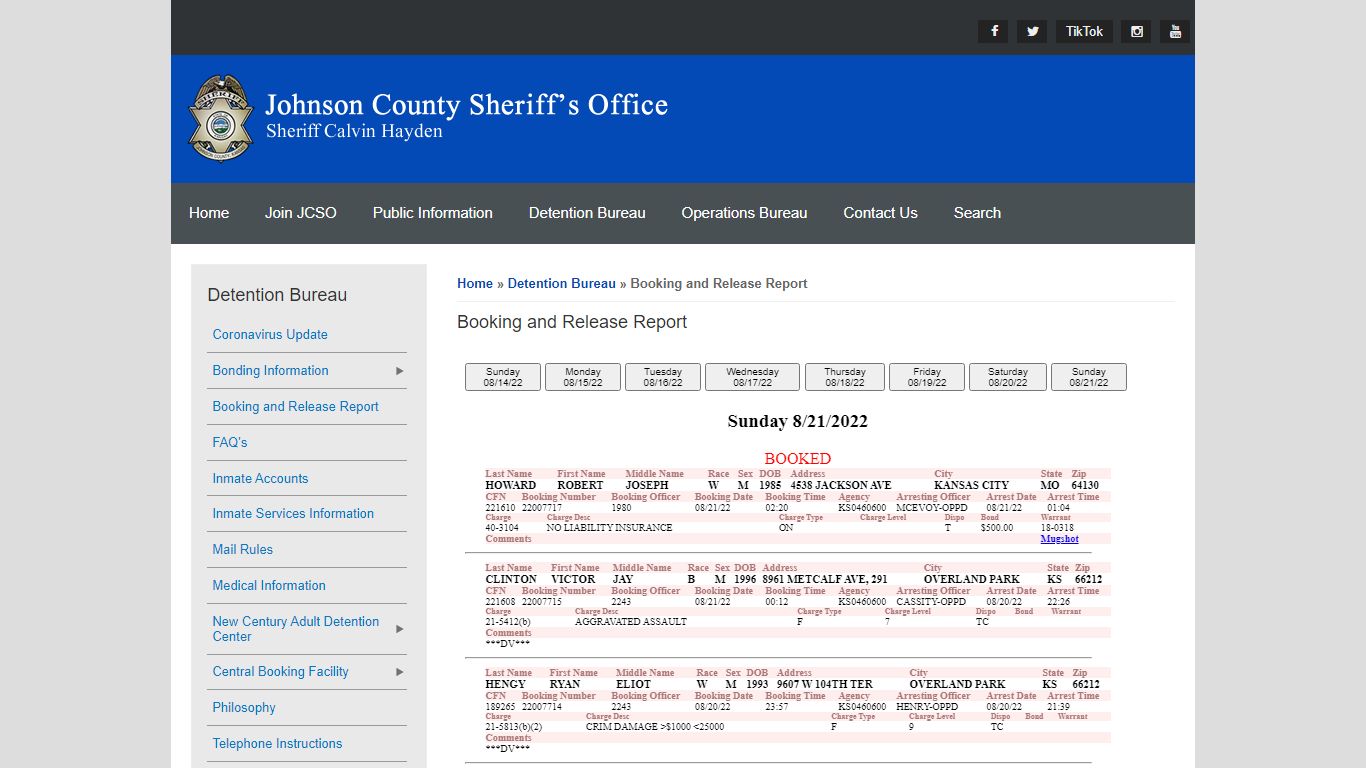This screenshot has width=1366, height=768.
Task: Open the Instagram social icon
Action: [x=1136, y=31]
